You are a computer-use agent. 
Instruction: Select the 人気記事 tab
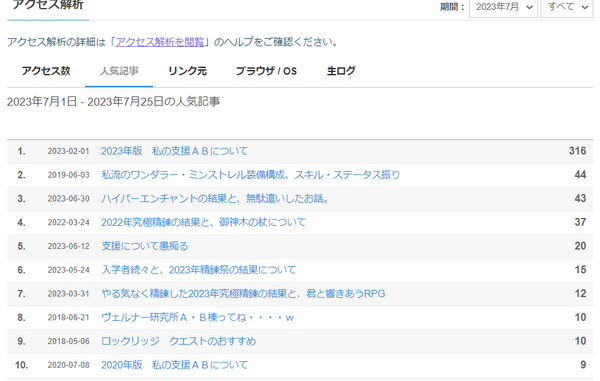point(119,71)
